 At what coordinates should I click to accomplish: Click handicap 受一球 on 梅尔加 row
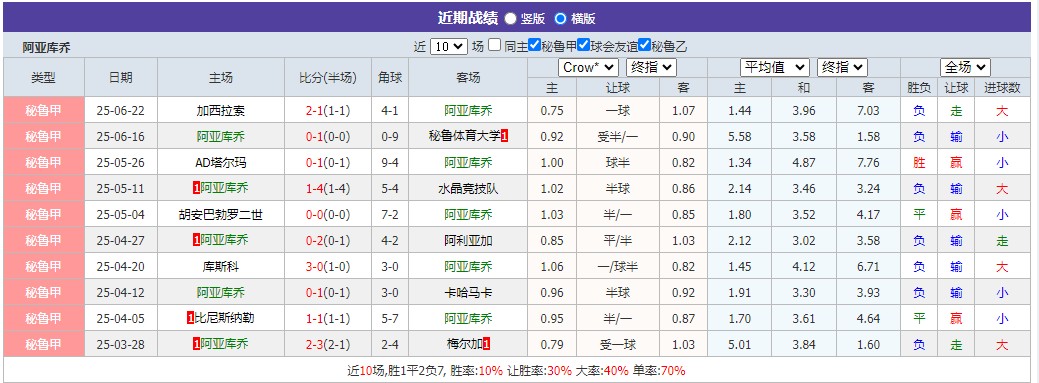[x=618, y=345]
